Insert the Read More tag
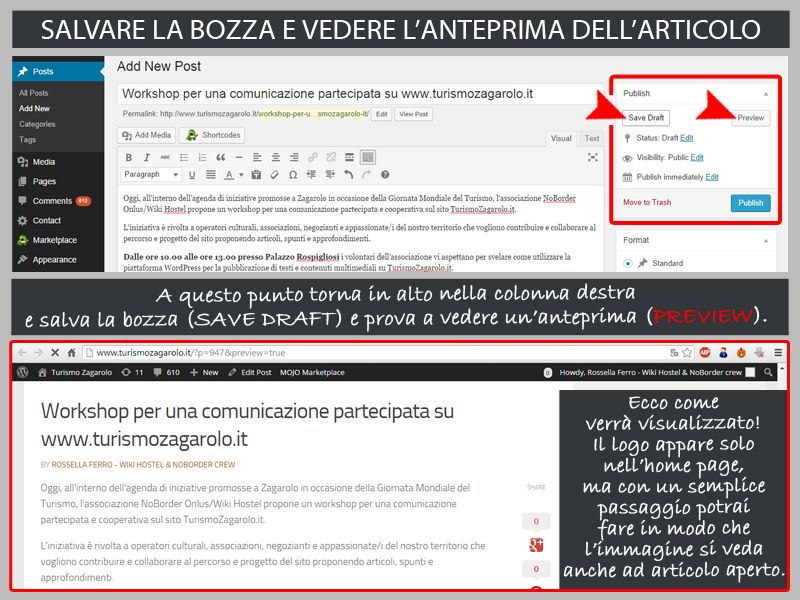Screen dimensions: 800x600 (349, 158)
